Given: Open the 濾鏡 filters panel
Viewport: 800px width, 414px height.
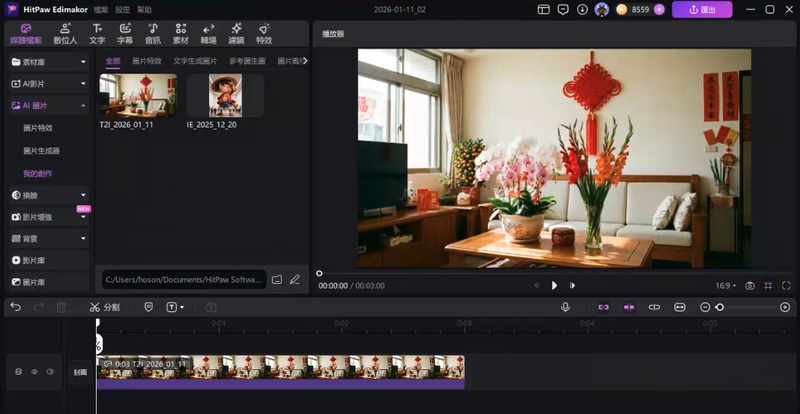Looking at the screenshot, I should (236, 34).
